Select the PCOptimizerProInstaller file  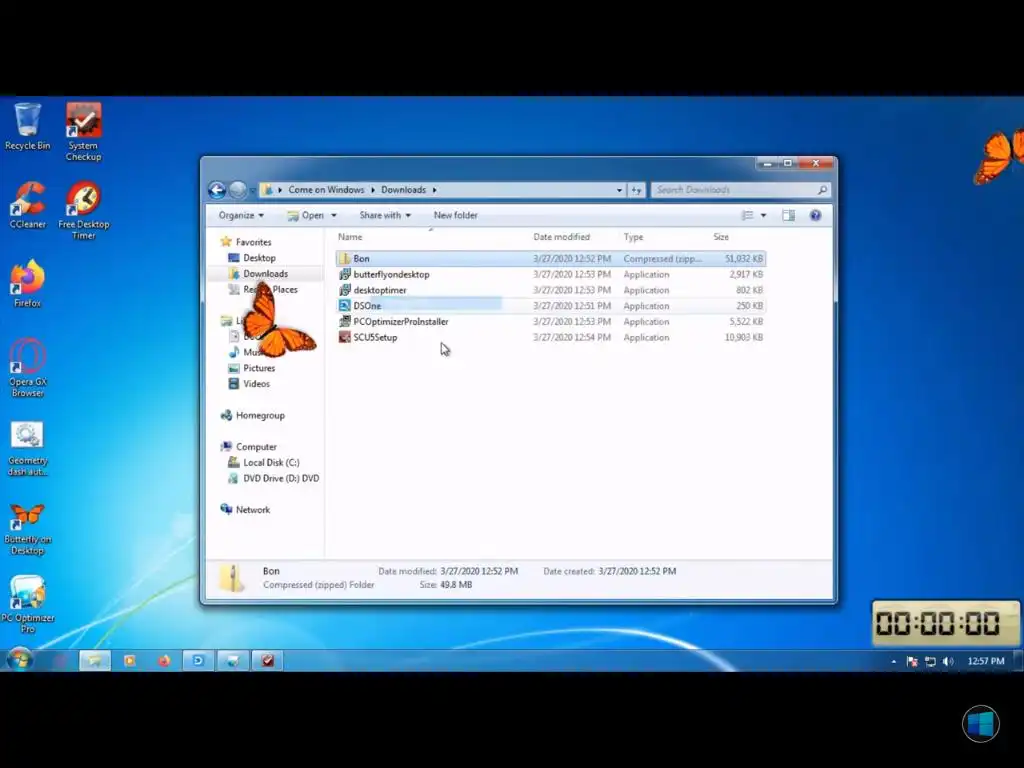click(551, 322)
